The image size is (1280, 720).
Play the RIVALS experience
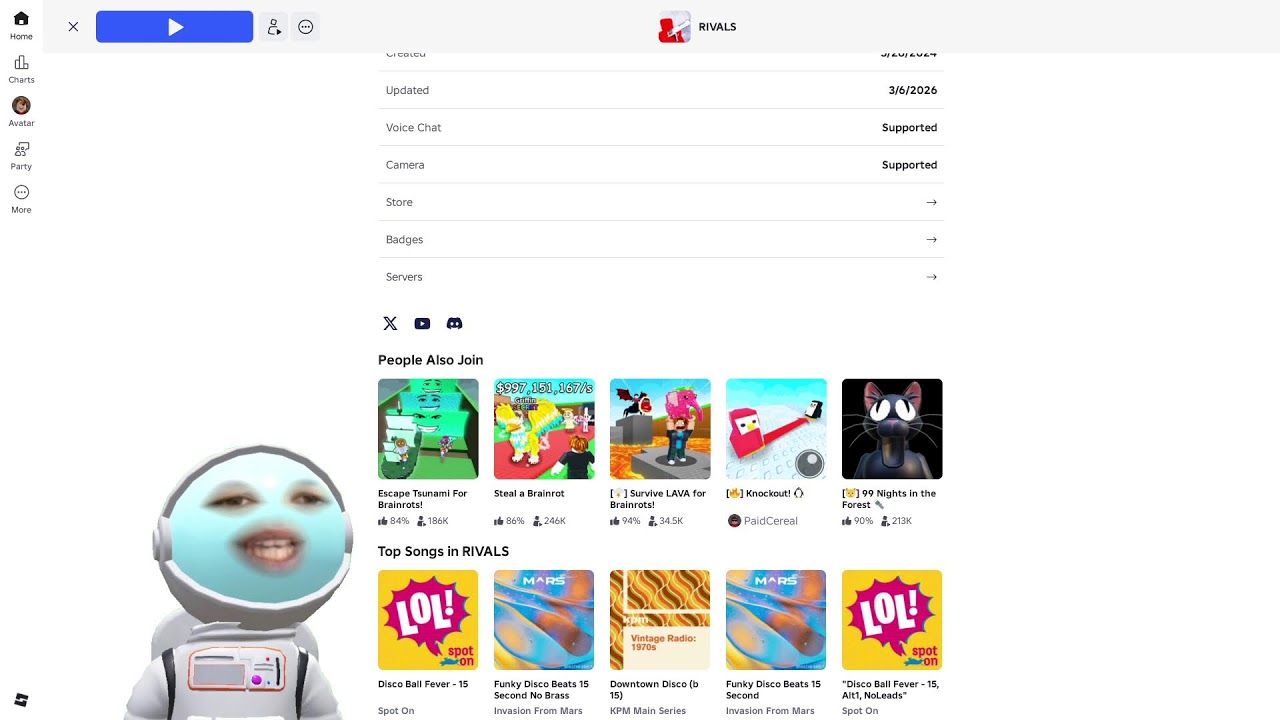[174, 27]
